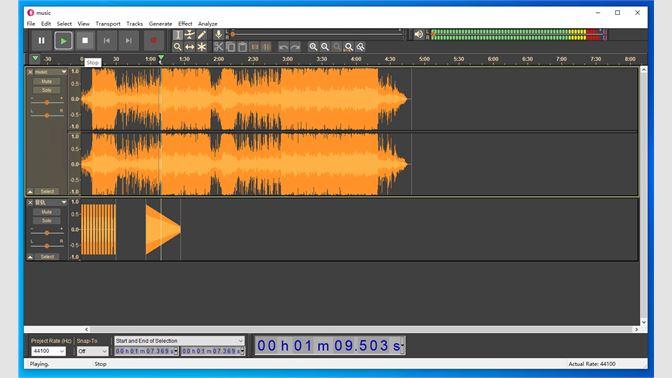672x378 pixels.
Task: Mute the first stereo track
Action: (47, 81)
